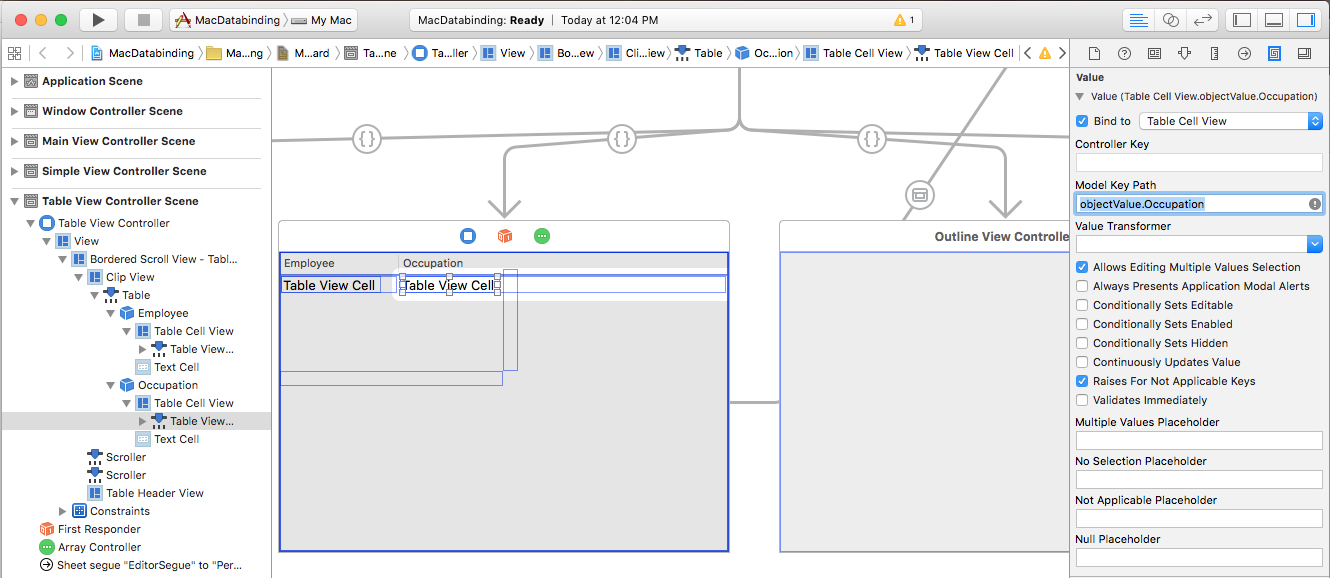This screenshot has height=578, width=1330.
Task: Show the Standard editor
Action: pyautogui.click(x=1138, y=20)
